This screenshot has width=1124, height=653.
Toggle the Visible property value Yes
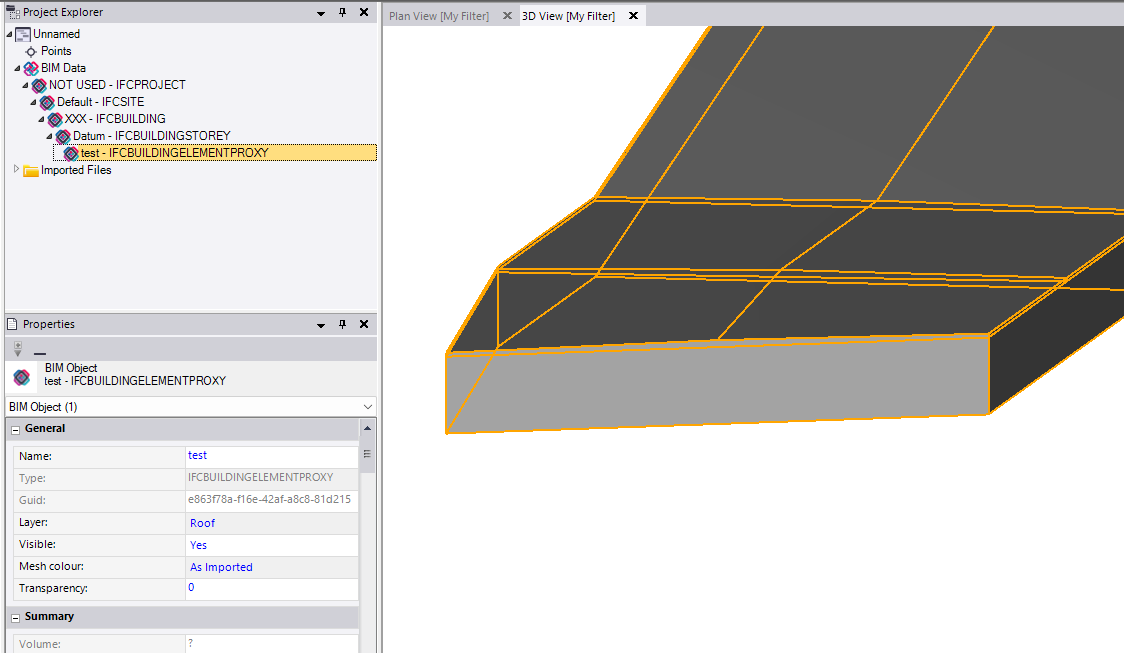pos(198,545)
